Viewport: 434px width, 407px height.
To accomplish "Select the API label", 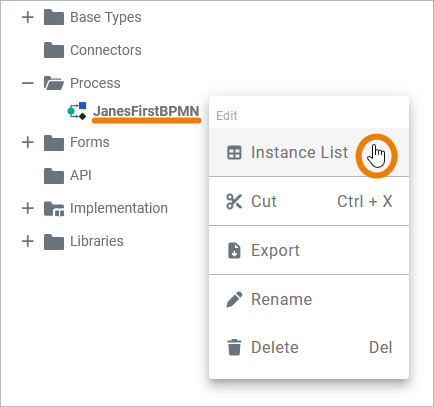I will click(x=81, y=175).
